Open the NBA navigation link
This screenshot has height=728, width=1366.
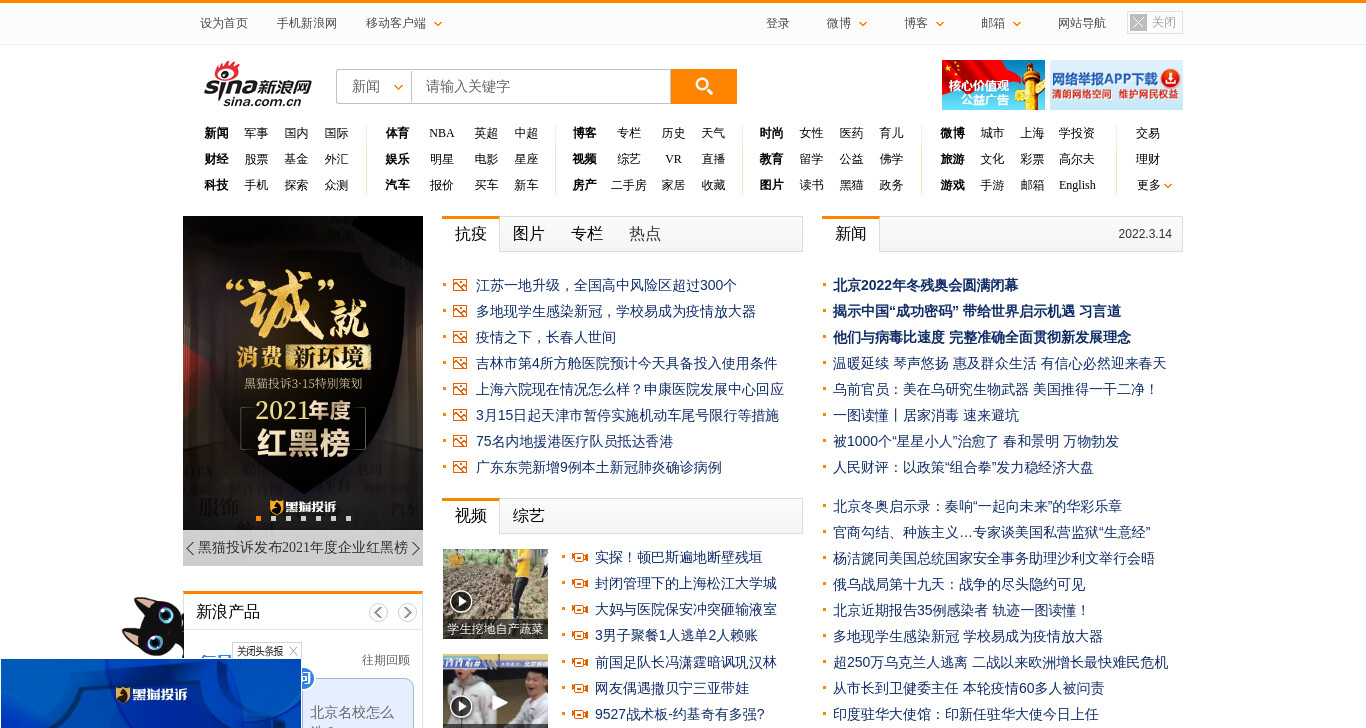click(442, 133)
